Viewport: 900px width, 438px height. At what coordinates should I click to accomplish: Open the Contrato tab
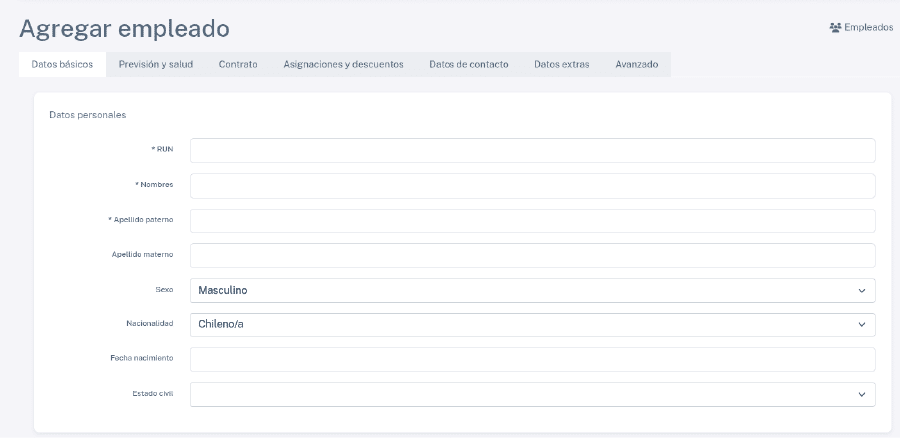238,64
